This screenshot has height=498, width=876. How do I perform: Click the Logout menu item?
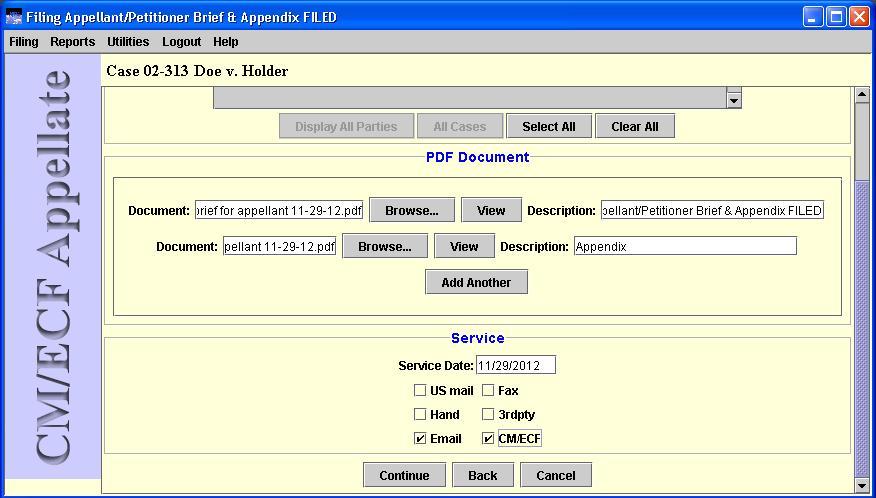[182, 42]
